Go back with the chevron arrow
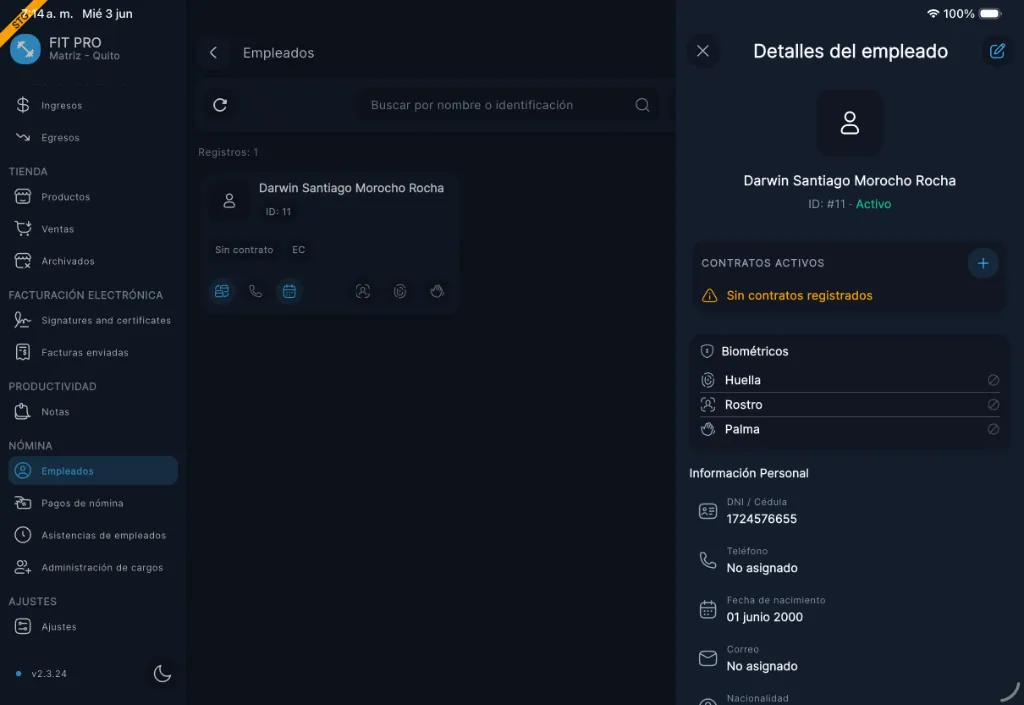Image resolution: width=1024 pixels, height=705 pixels. 214,53
